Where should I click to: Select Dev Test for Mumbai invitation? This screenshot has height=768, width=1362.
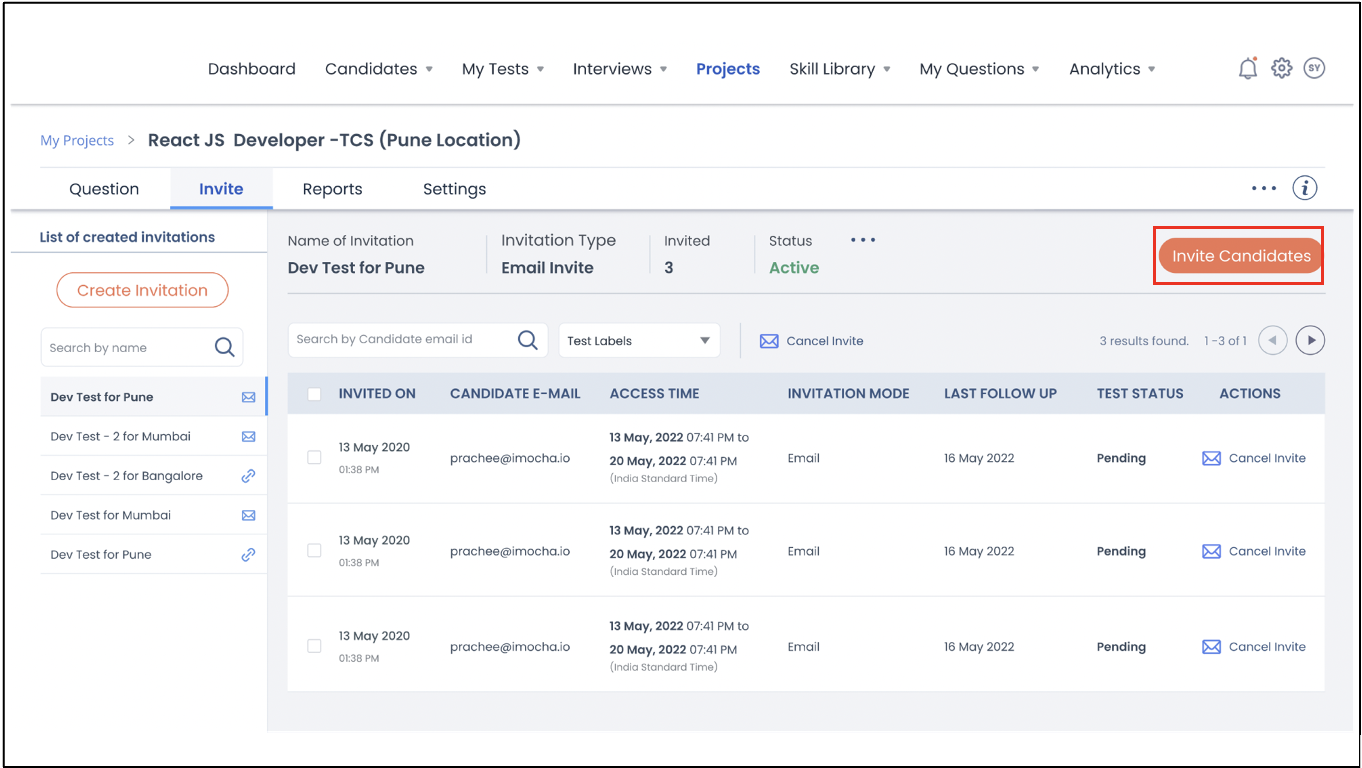click(x=154, y=515)
